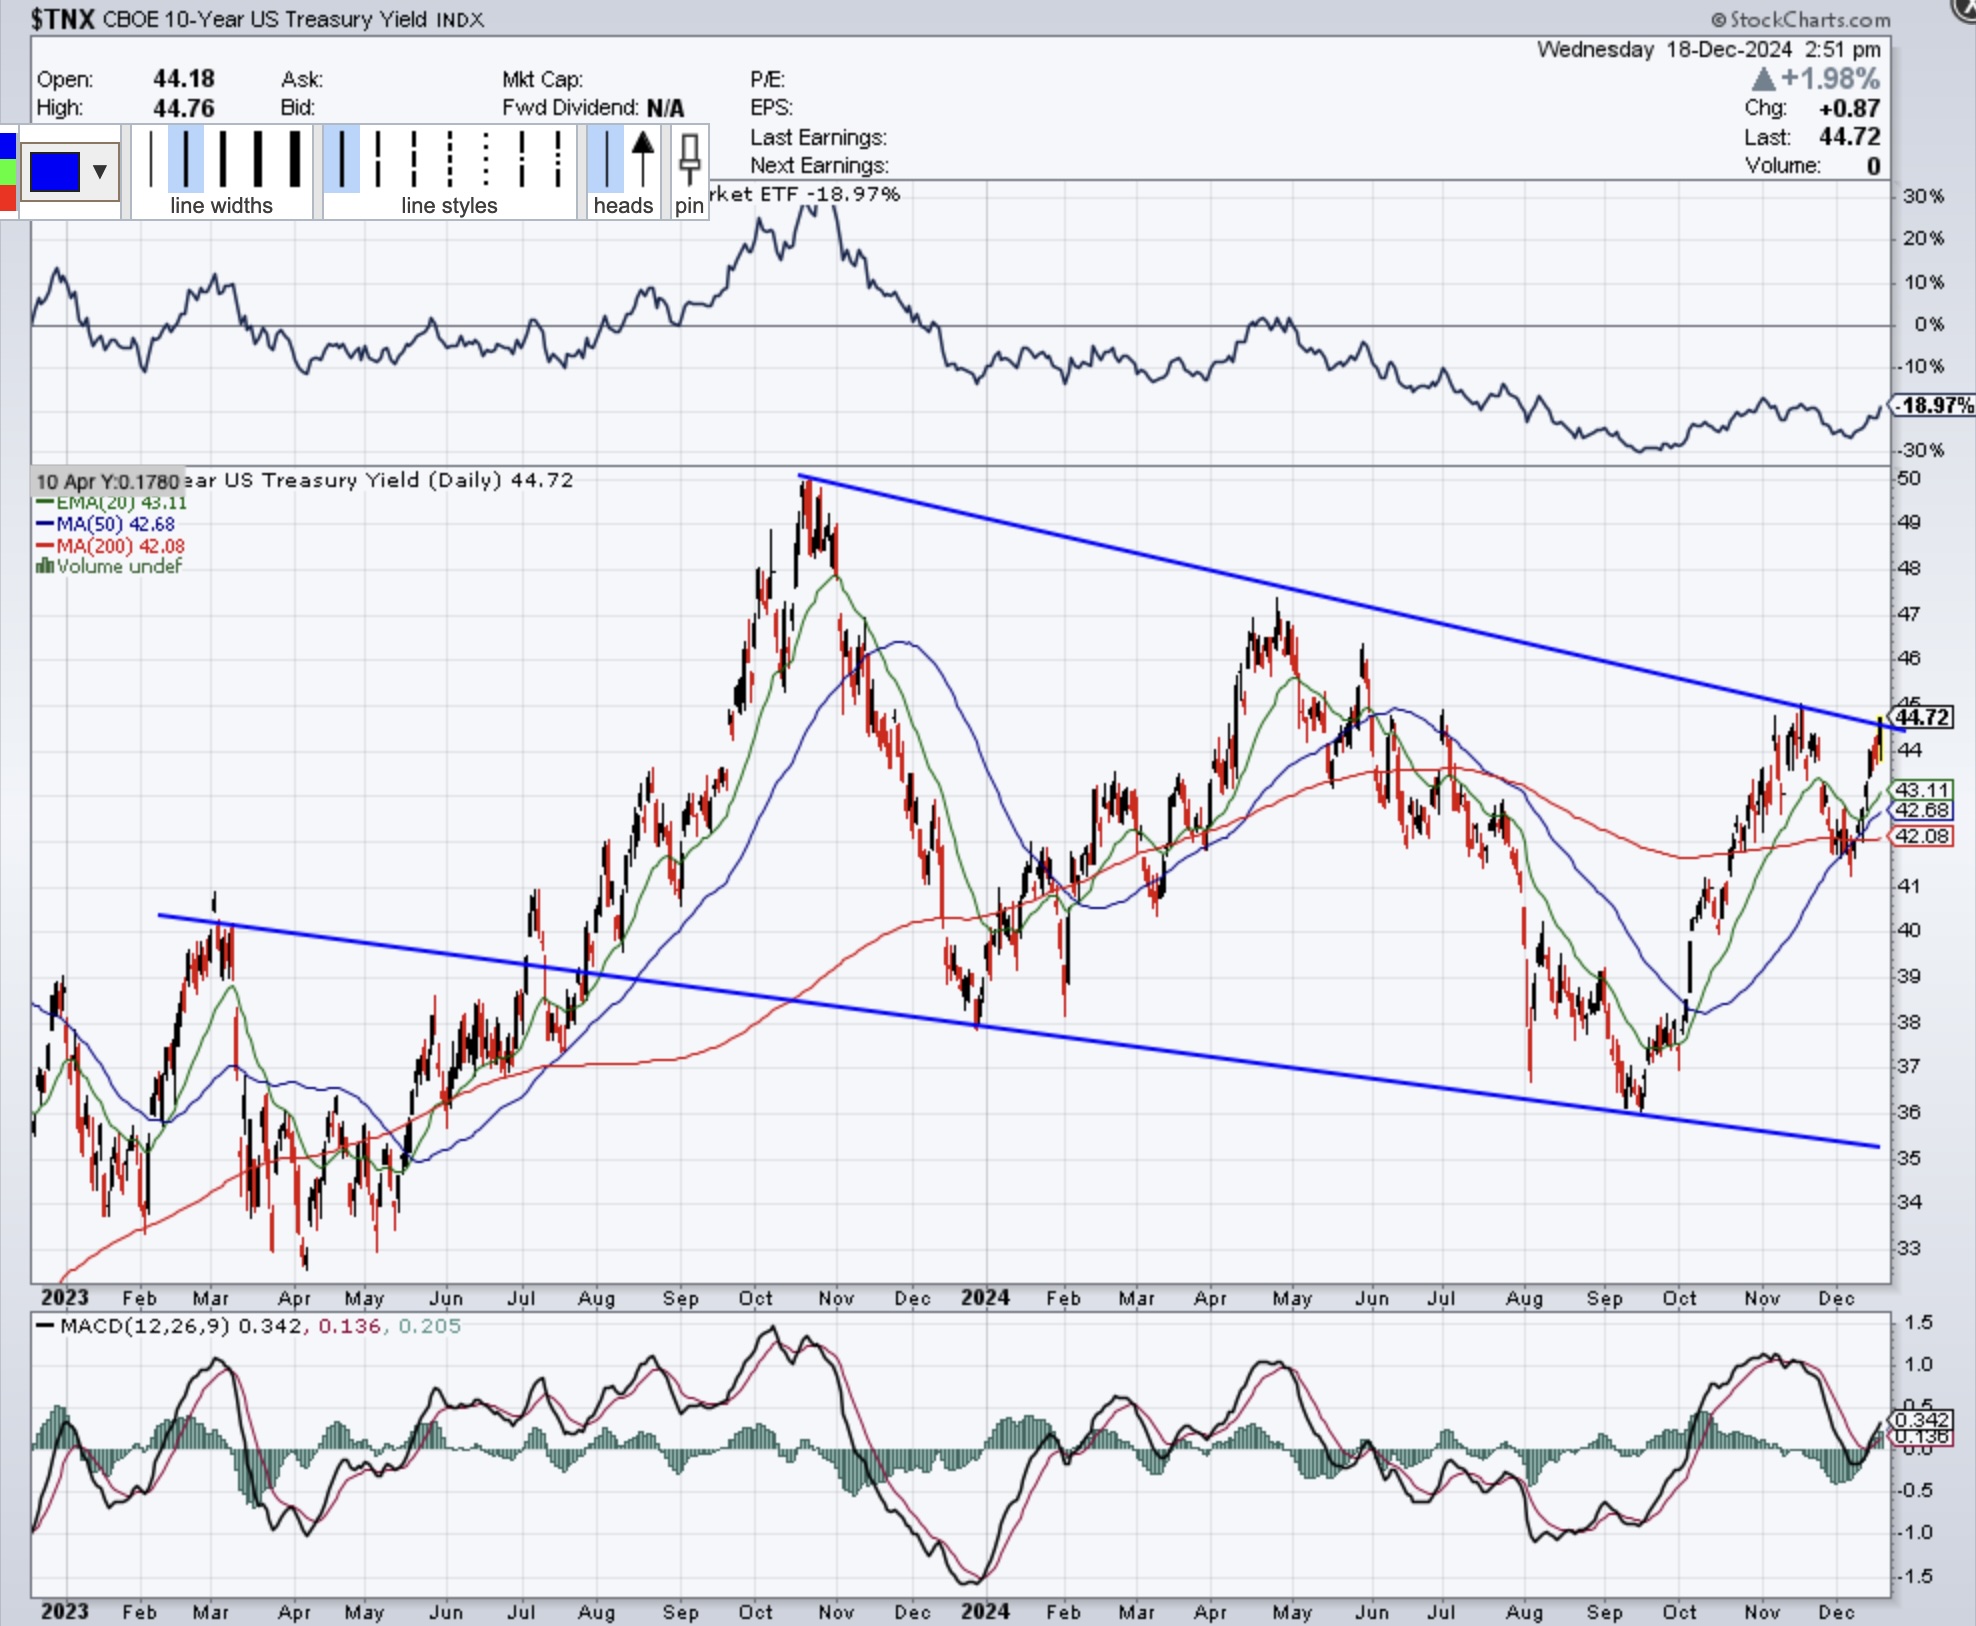1976x1626 pixels.
Task: Pick the green color strip on left edge
Action: coord(7,172)
